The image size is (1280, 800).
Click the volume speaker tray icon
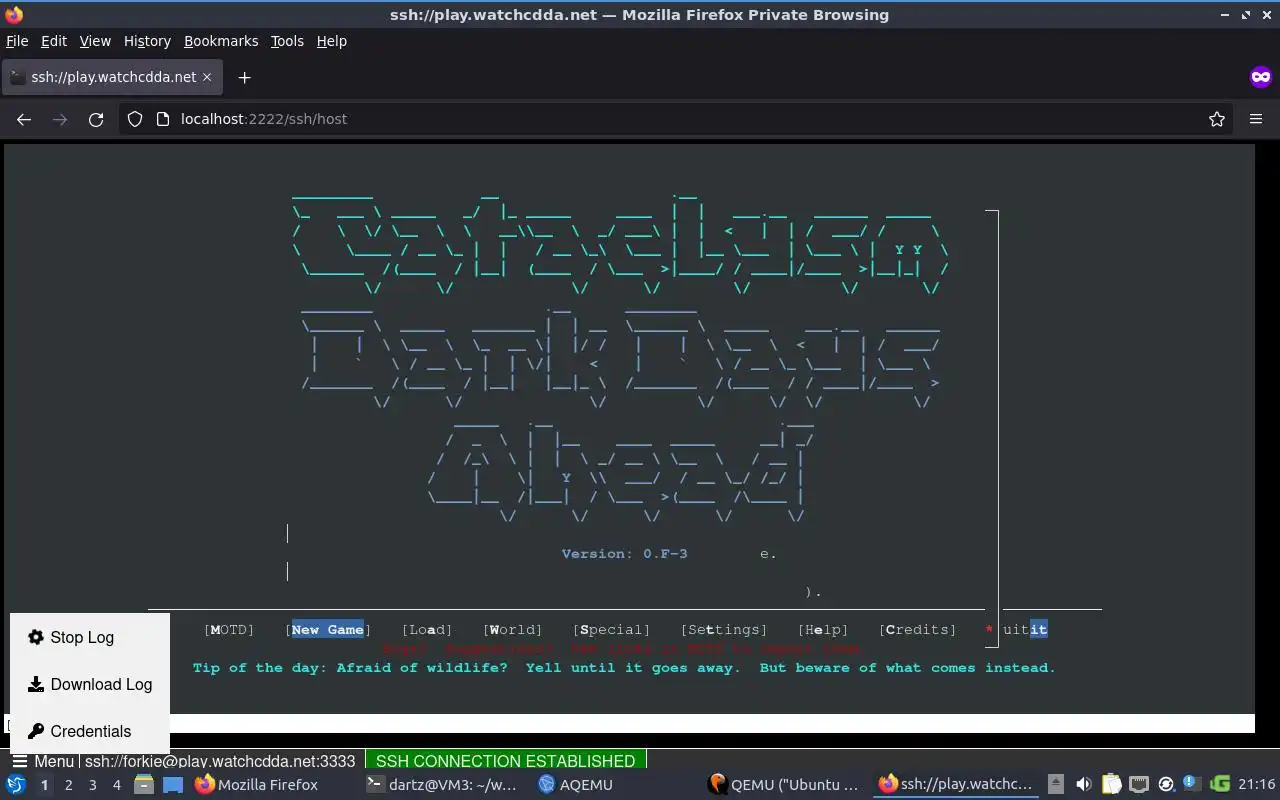click(x=1083, y=784)
